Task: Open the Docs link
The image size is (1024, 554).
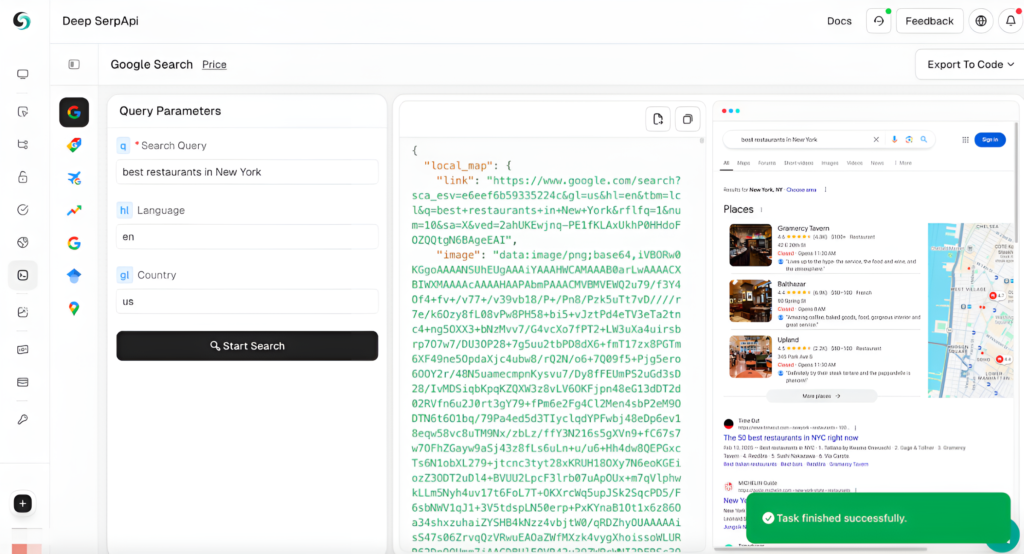Action: point(839,21)
